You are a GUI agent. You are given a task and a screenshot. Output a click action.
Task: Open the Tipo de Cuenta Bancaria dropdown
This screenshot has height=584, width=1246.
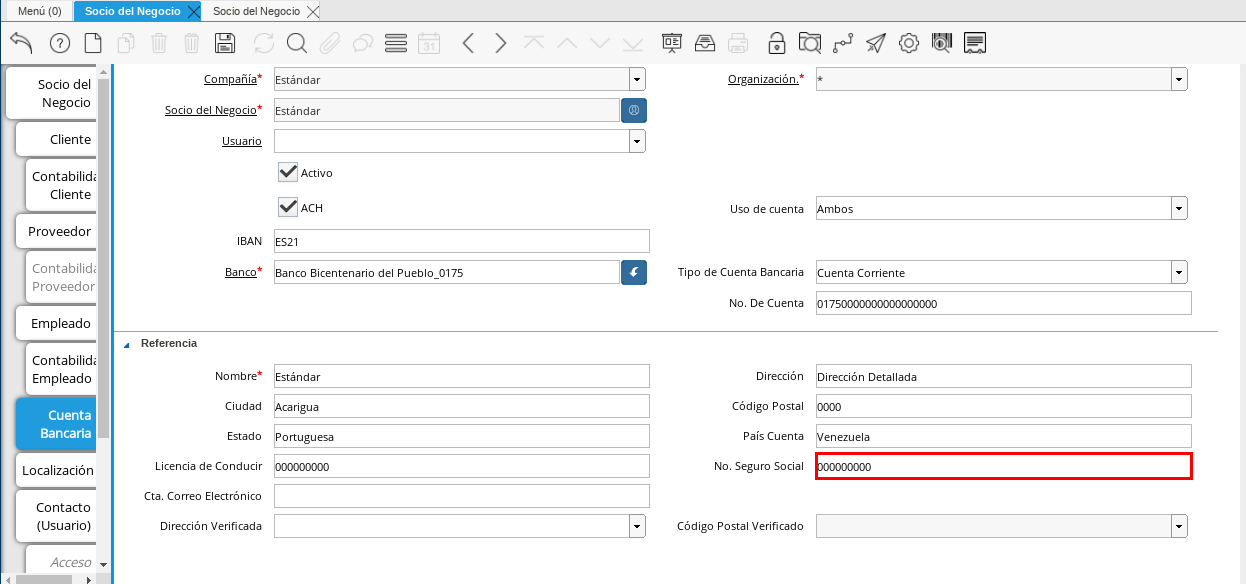[x=1179, y=272]
